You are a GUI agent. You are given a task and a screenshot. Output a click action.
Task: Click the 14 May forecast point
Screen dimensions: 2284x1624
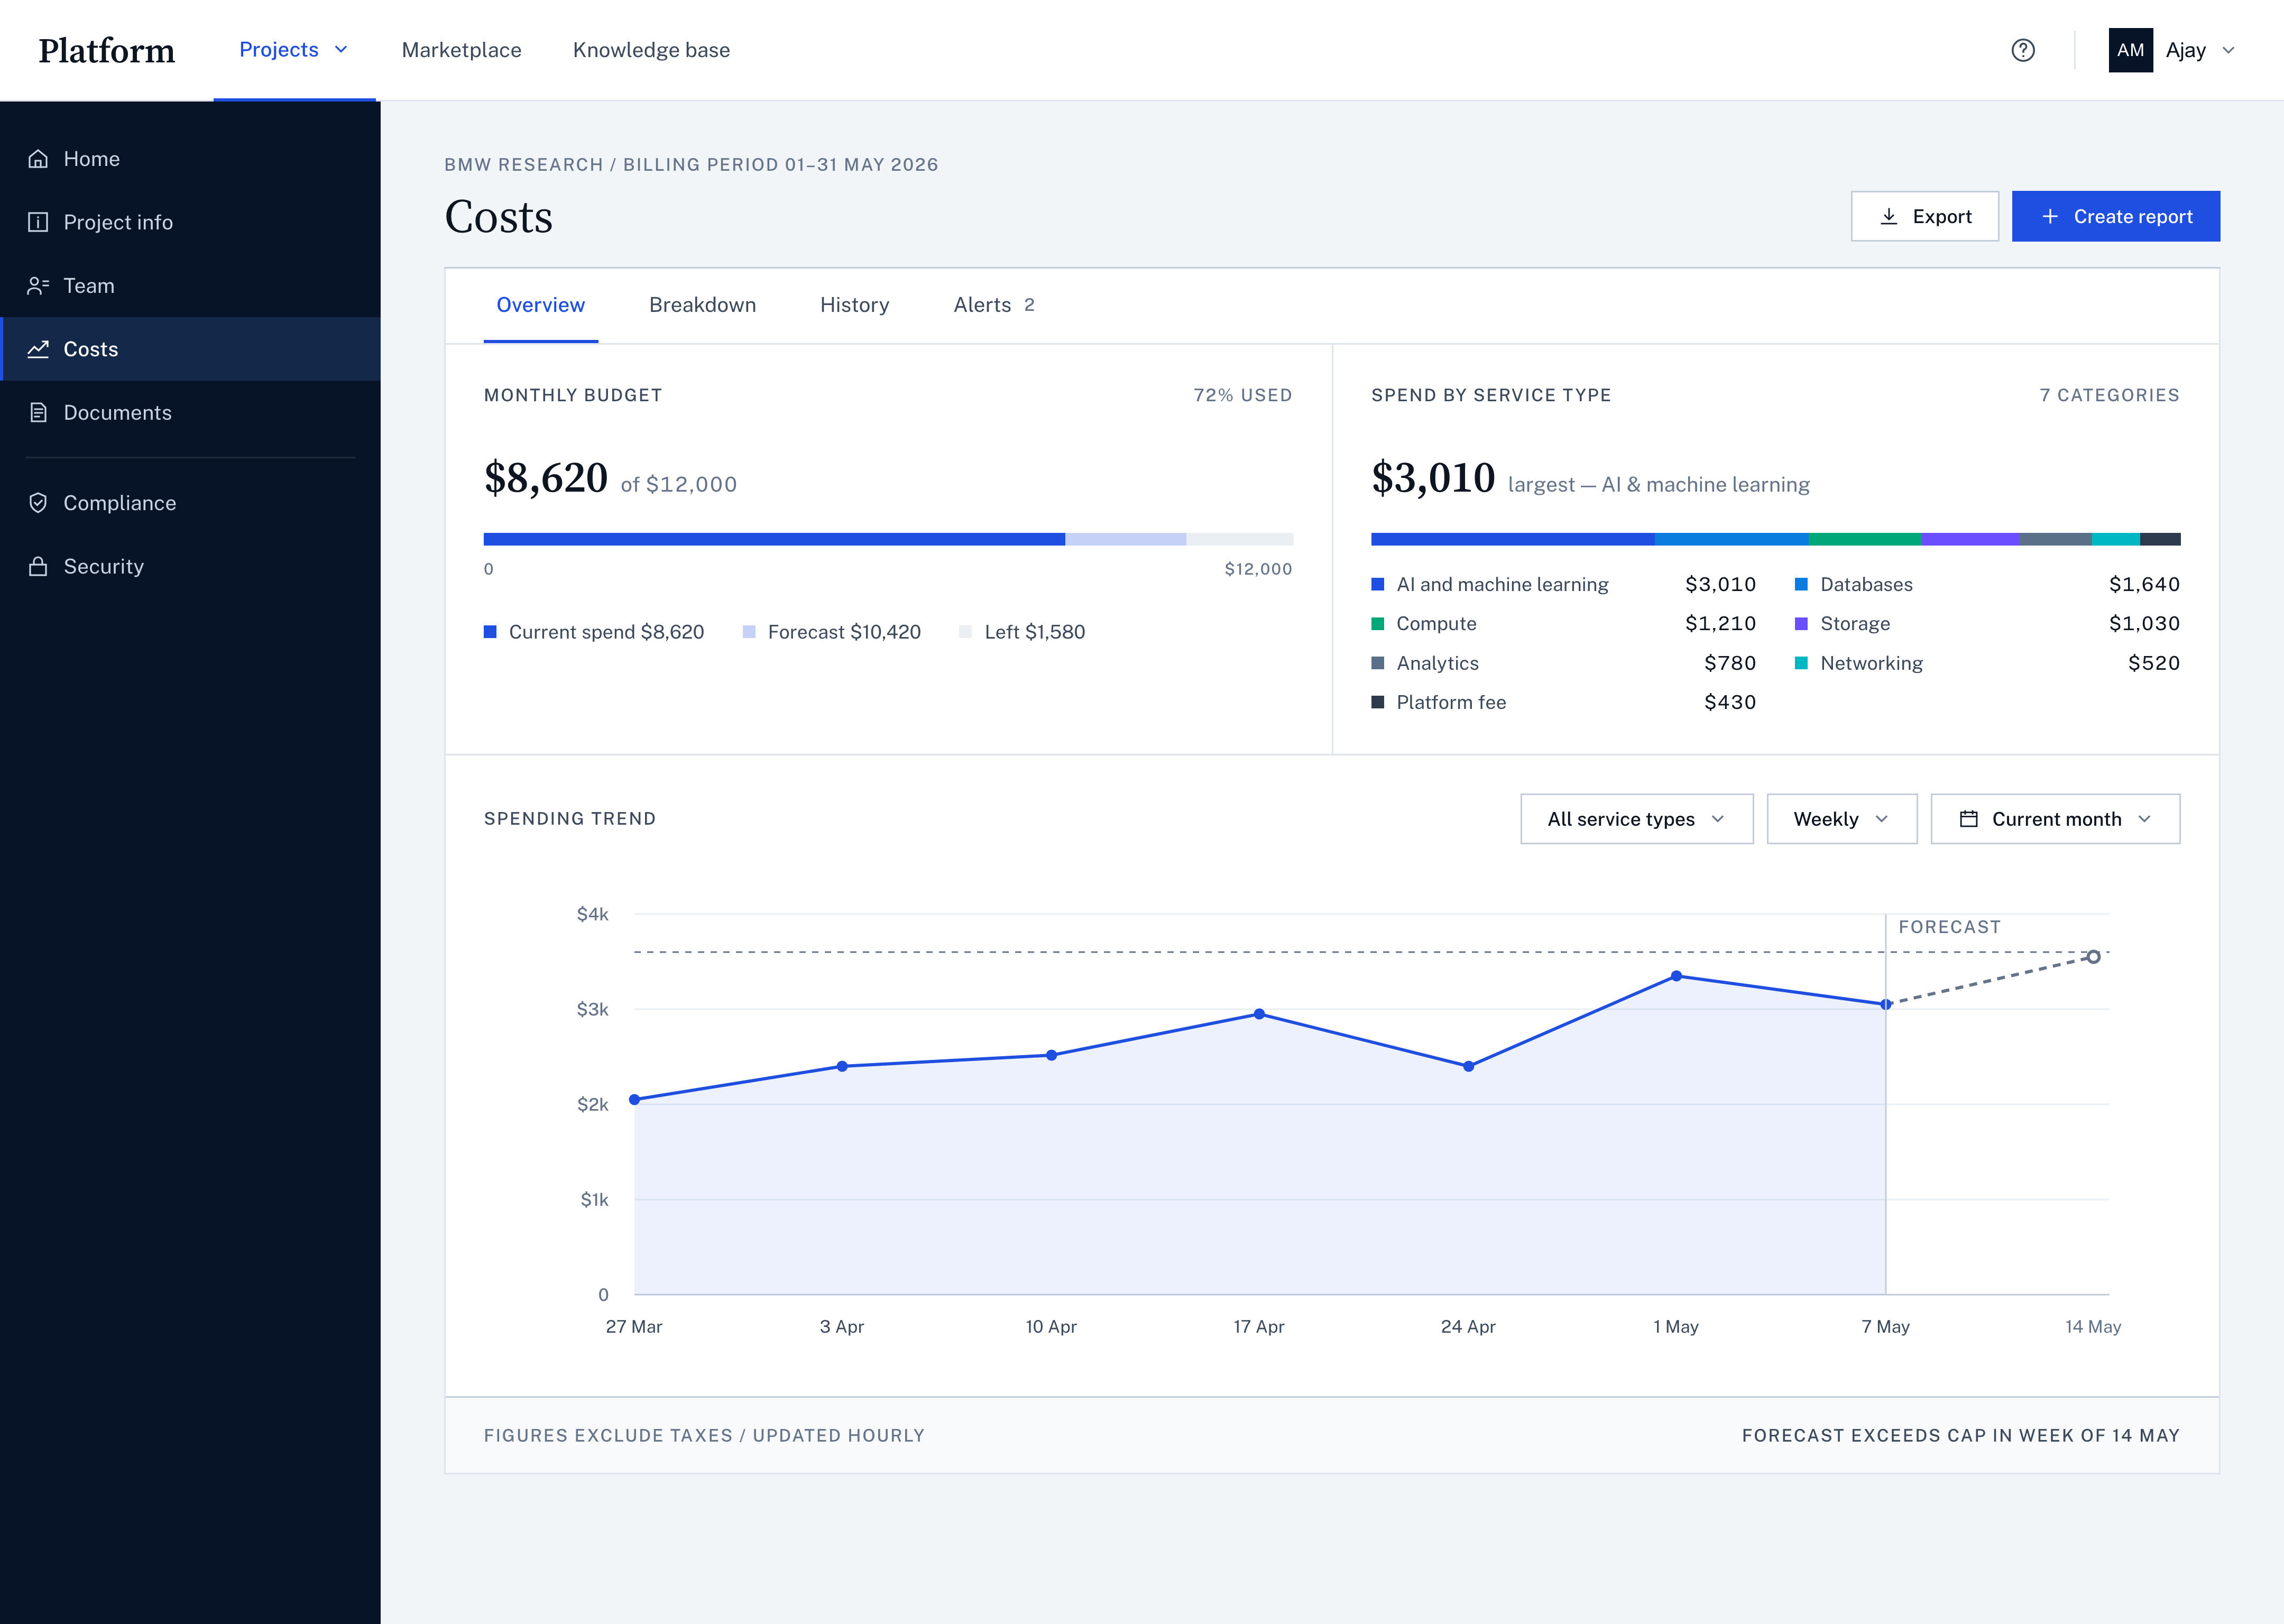click(2093, 957)
